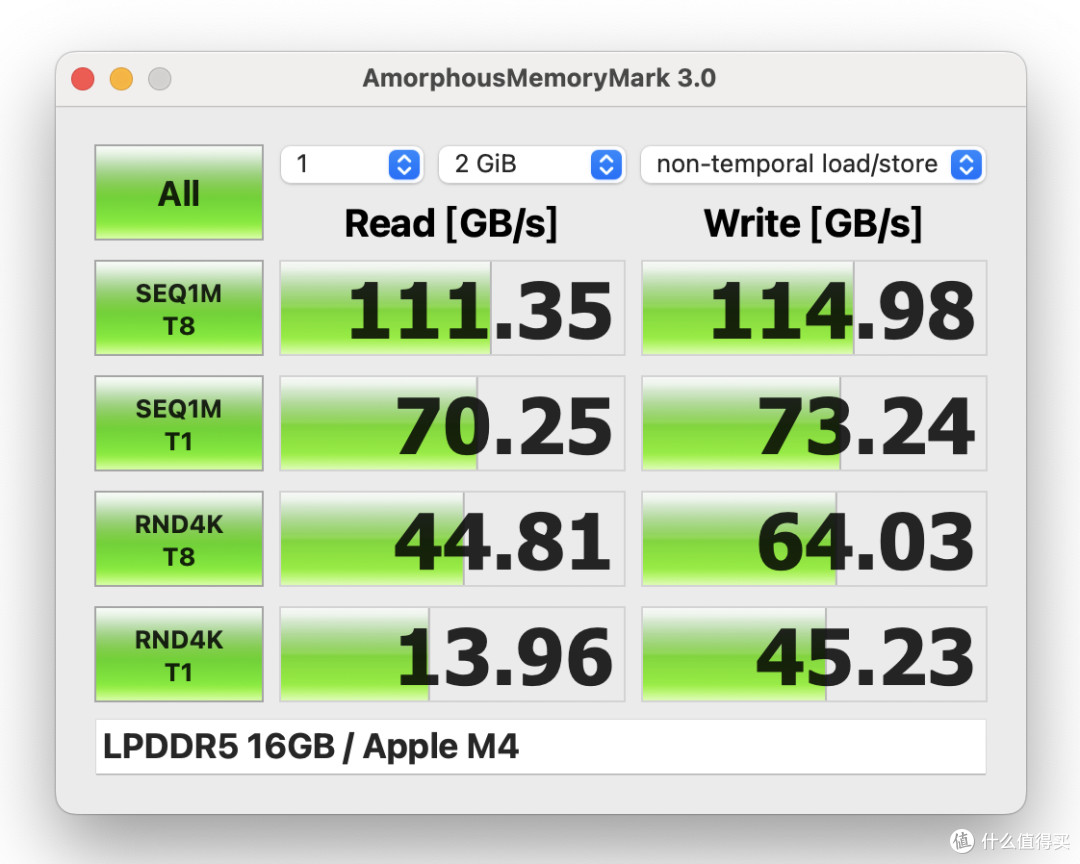Select the RND4K T1 read result 13.96
This screenshot has height=864, width=1080.
coord(453,655)
